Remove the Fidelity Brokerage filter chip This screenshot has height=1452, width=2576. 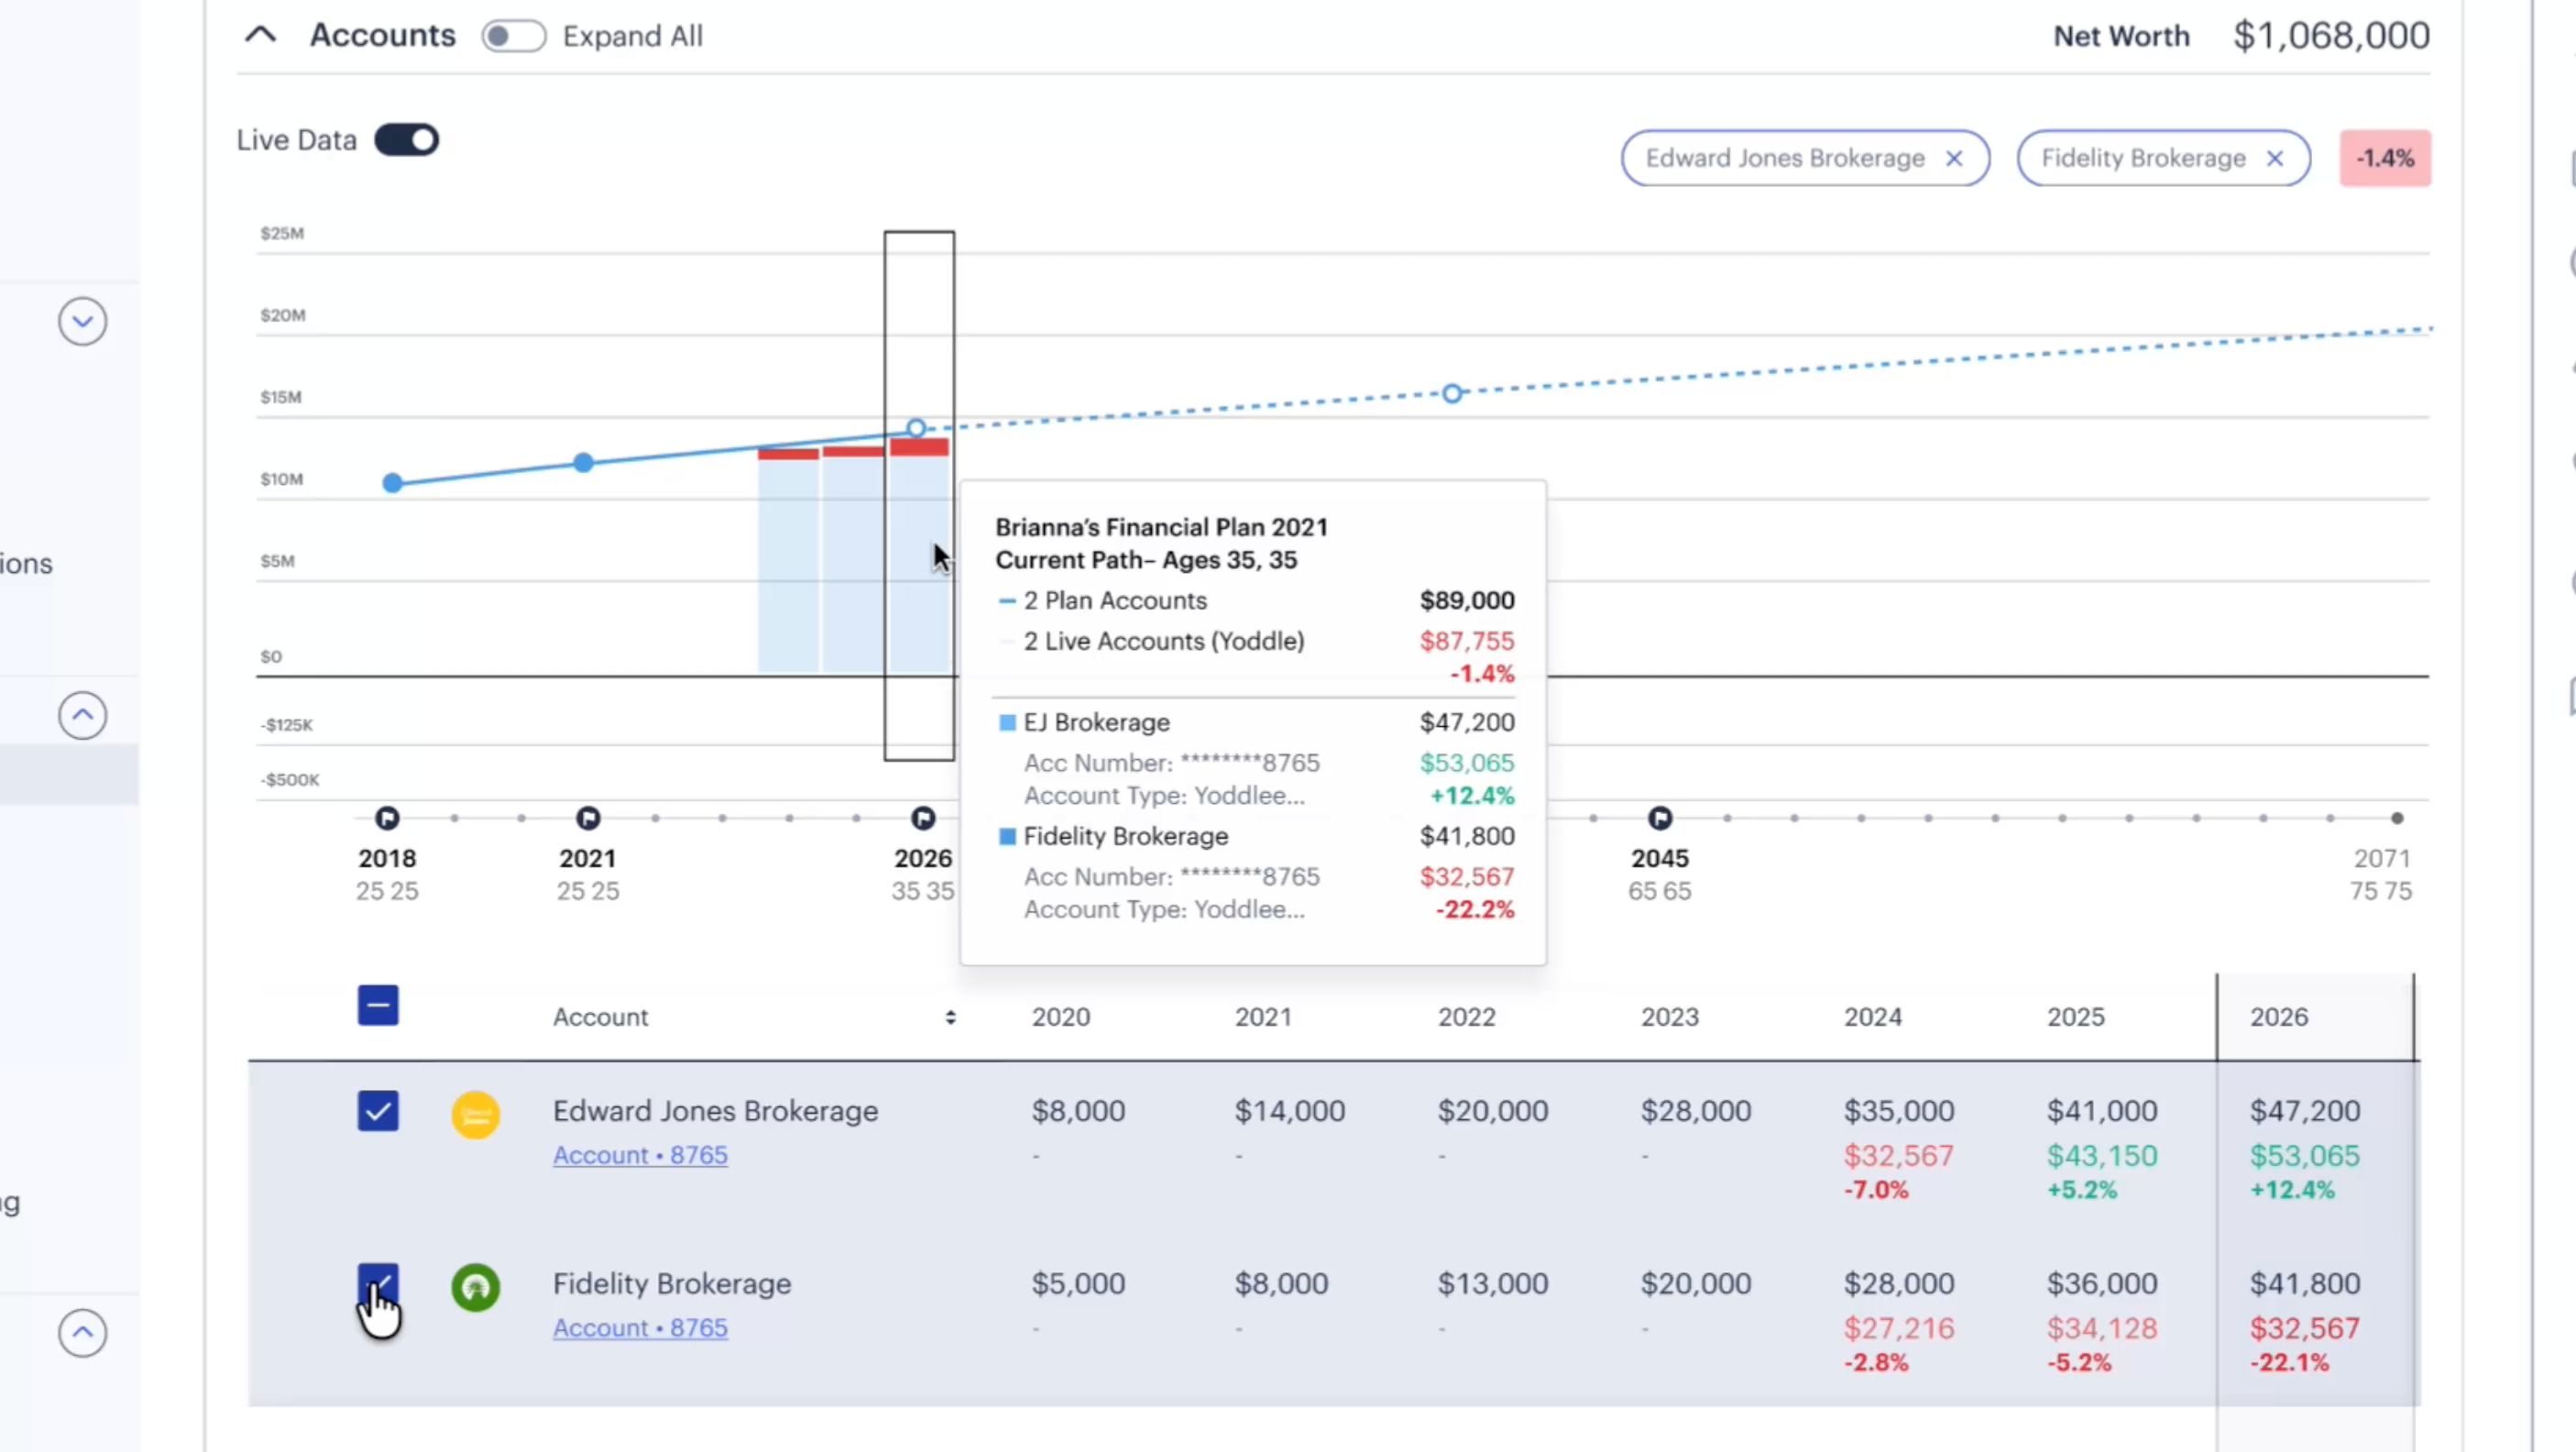click(x=2275, y=158)
